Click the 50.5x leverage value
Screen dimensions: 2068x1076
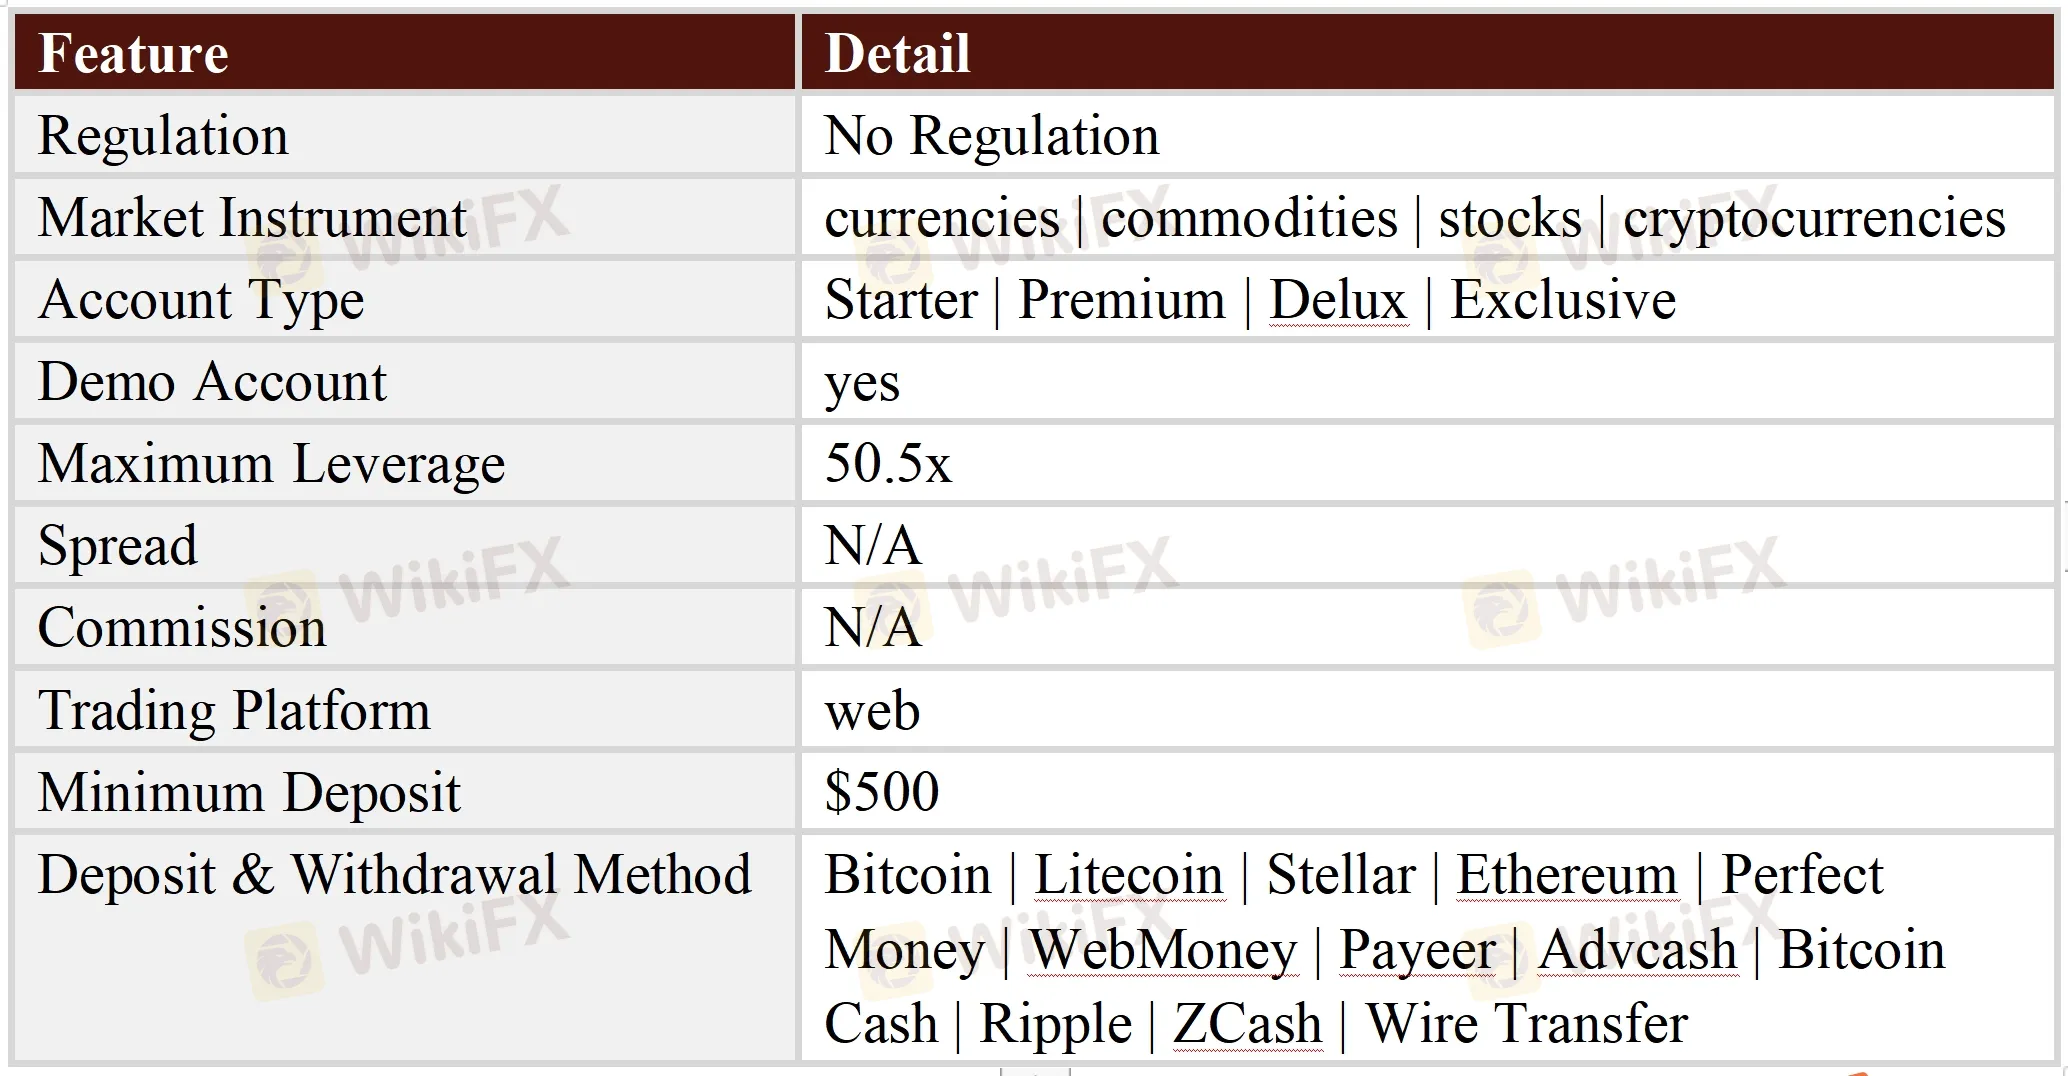pos(888,464)
